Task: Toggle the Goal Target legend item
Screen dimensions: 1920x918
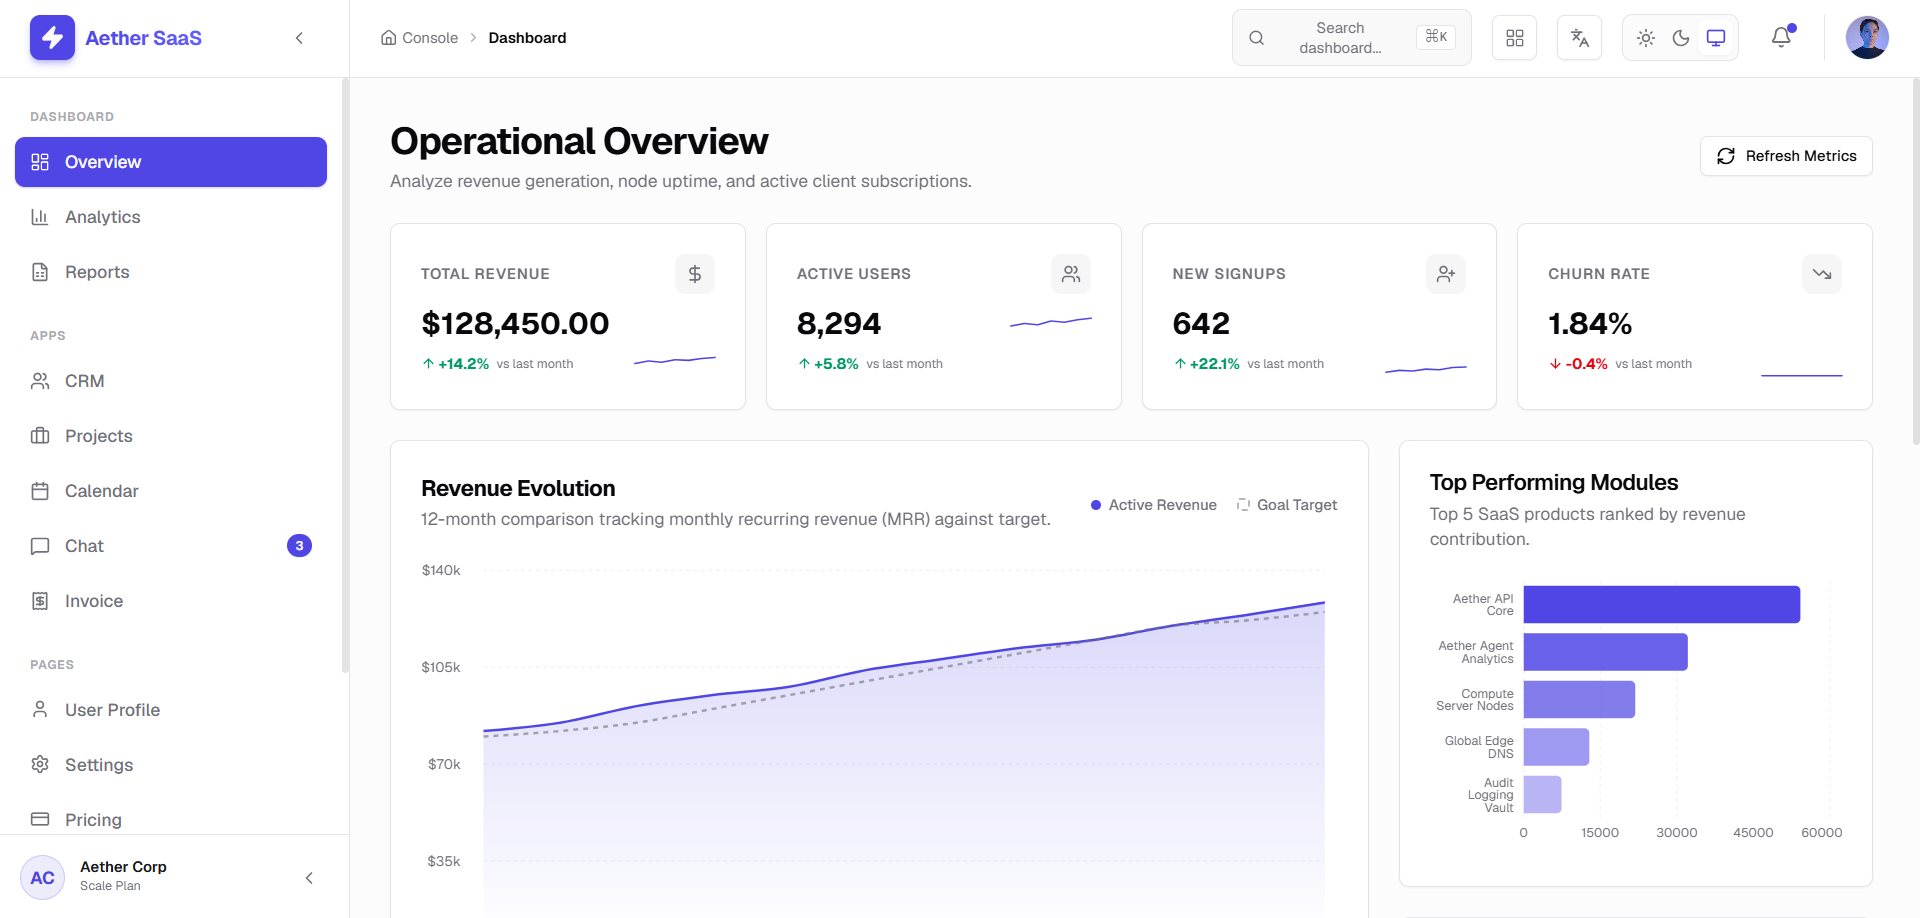Action: point(1287,505)
